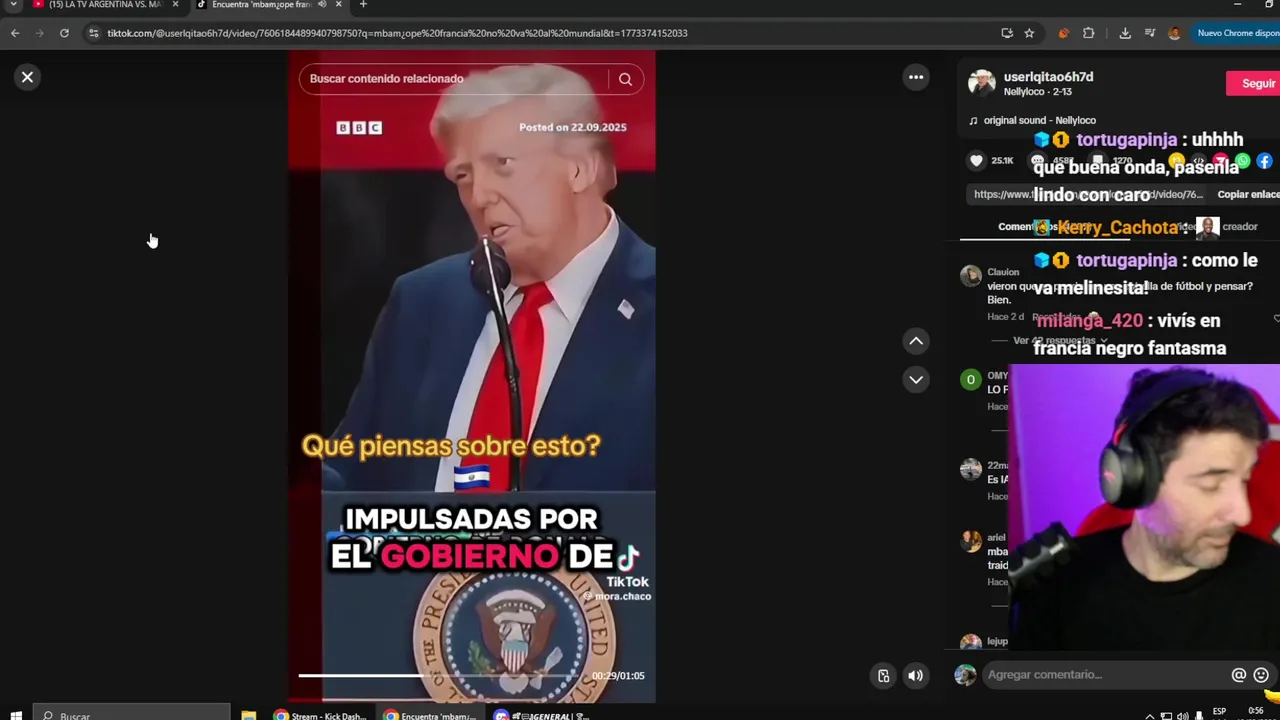Open the emoji picker in comment box

coord(1261,675)
